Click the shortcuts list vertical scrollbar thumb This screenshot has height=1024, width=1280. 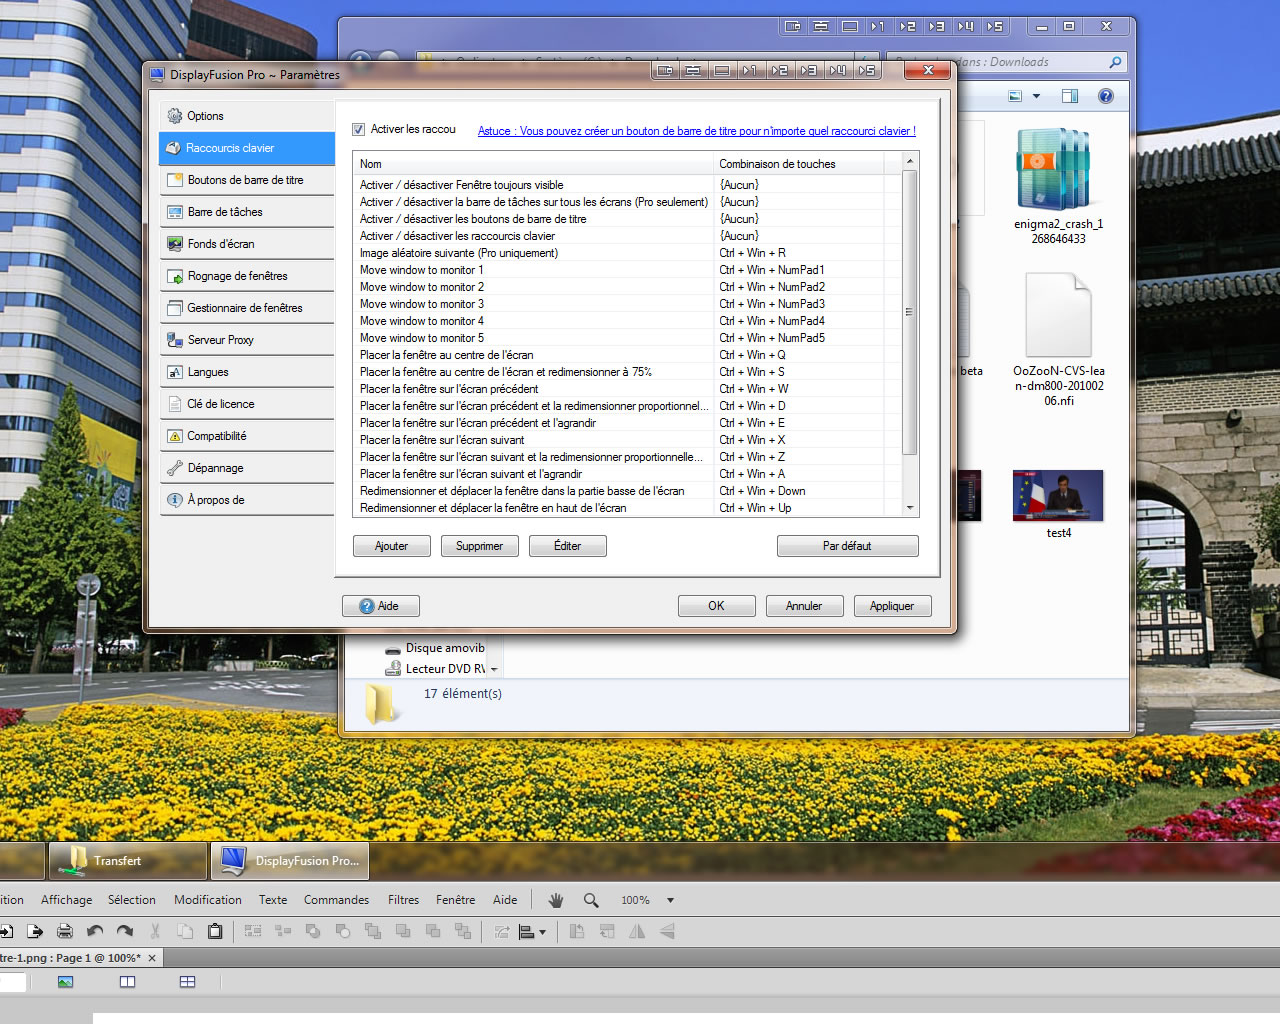(x=909, y=312)
